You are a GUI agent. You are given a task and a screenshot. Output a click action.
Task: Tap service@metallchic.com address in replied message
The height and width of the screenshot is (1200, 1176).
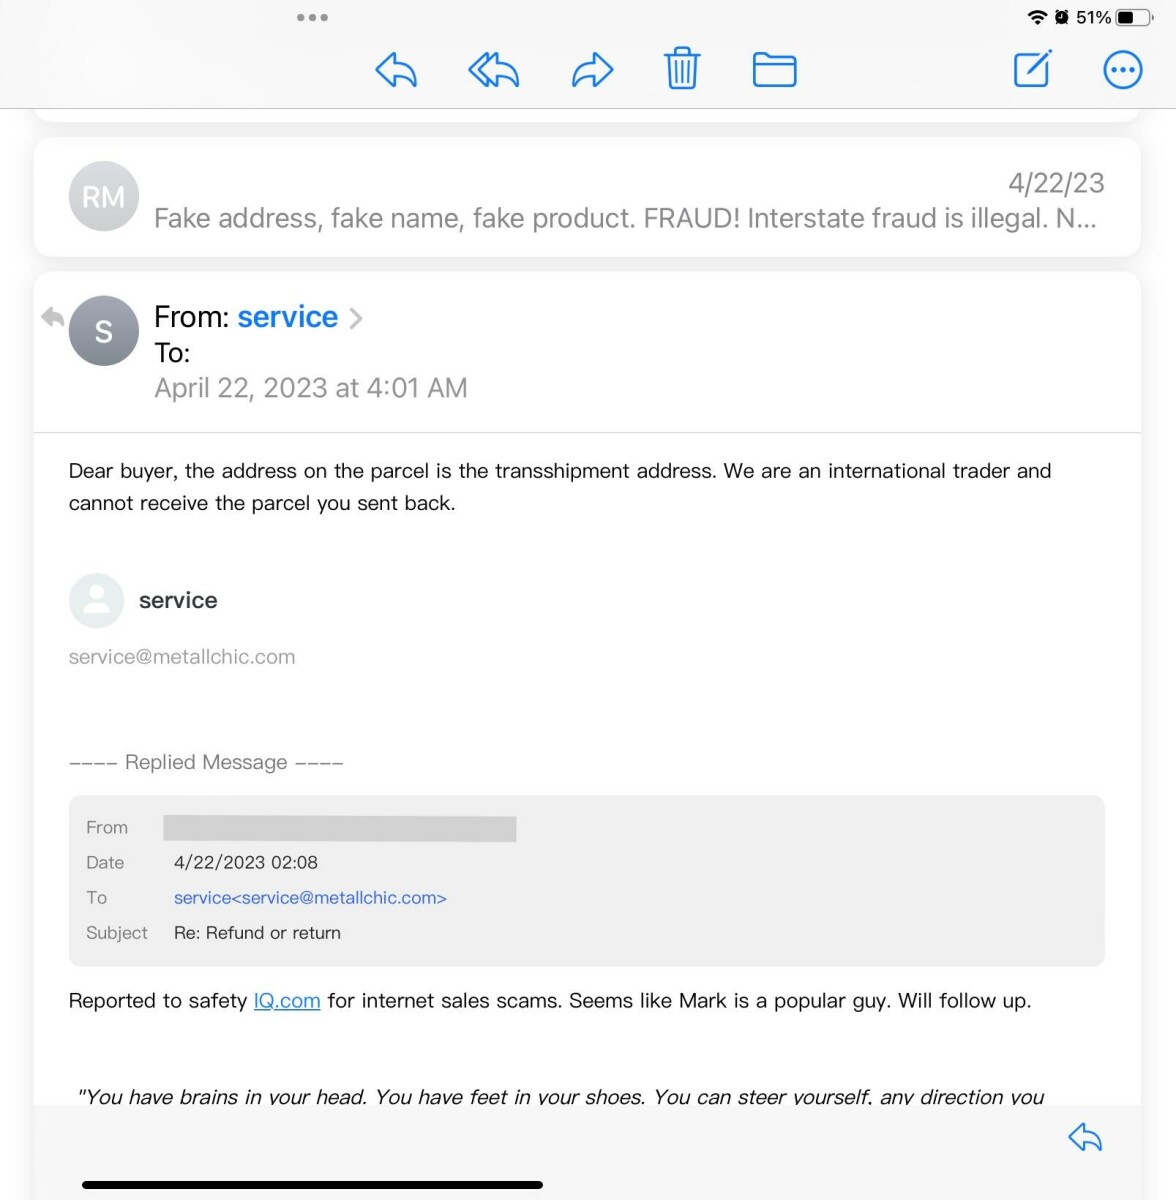310,898
